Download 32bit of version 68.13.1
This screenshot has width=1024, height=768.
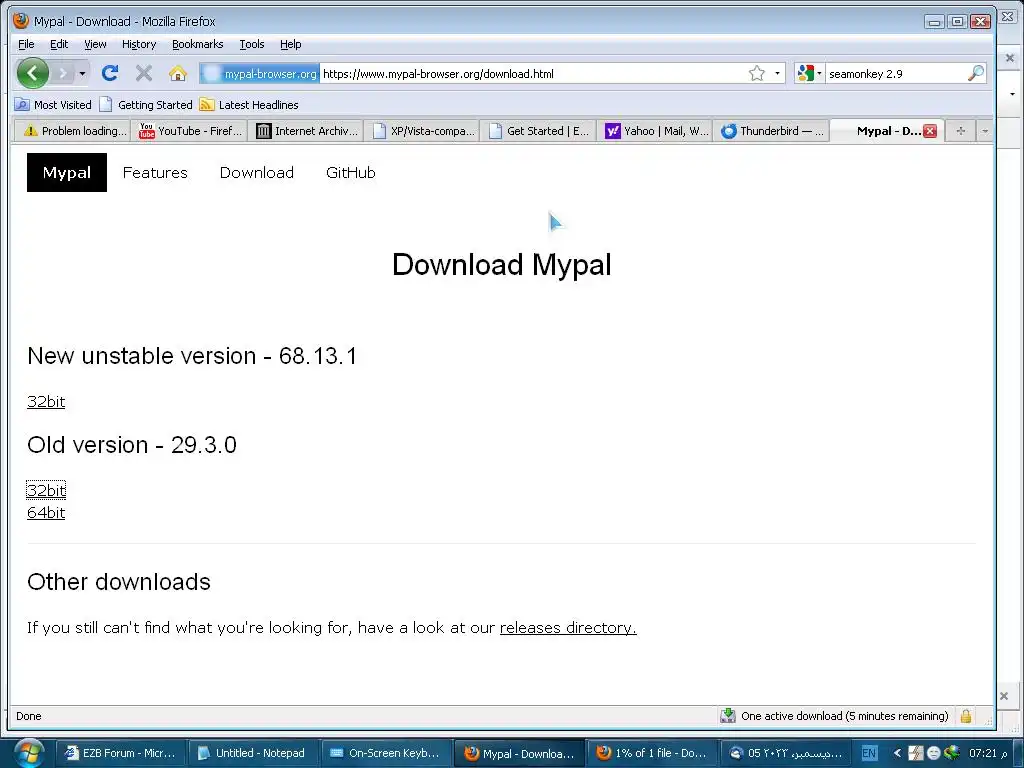click(46, 401)
